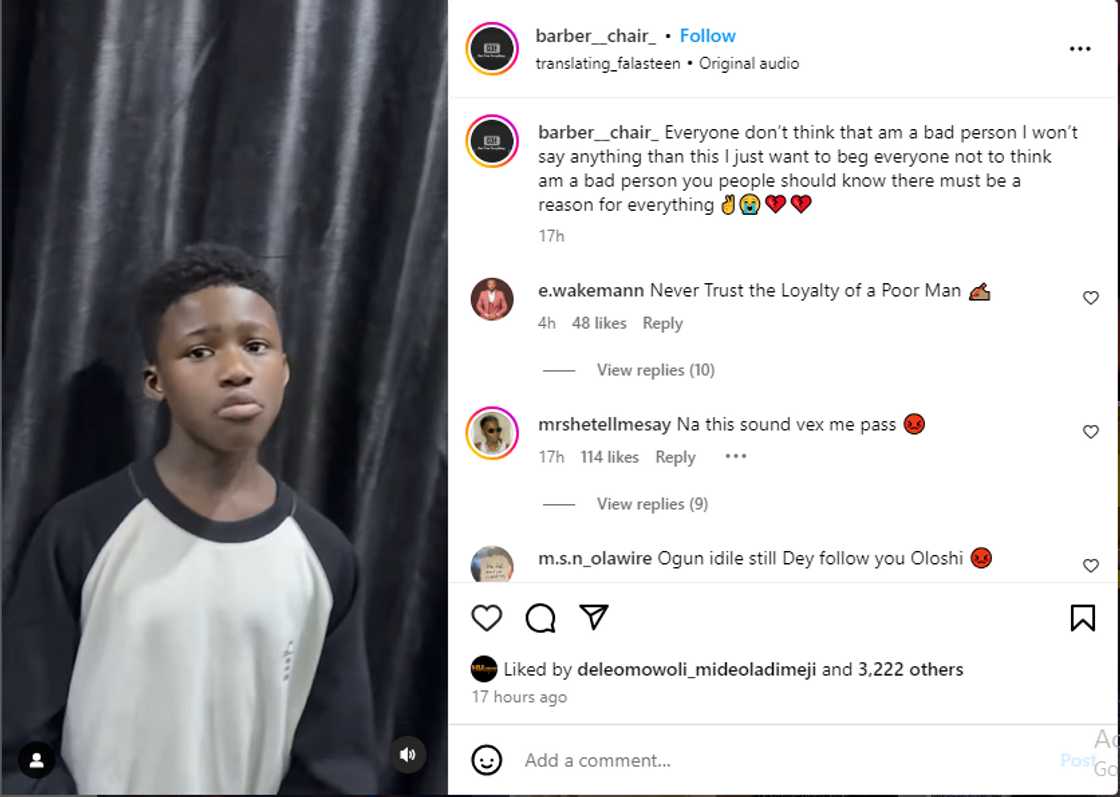Image resolution: width=1120 pixels, height=797 pixels.
Task: Save the post with the bookmark icon
Action: [1082, 618]
